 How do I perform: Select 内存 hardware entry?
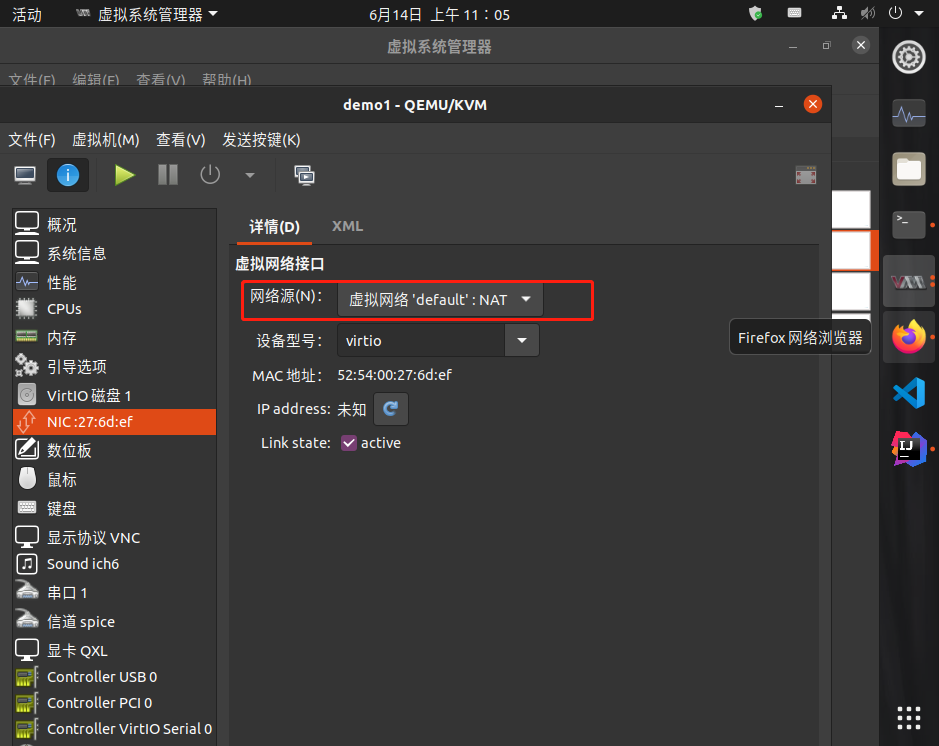tap(114, 338)
